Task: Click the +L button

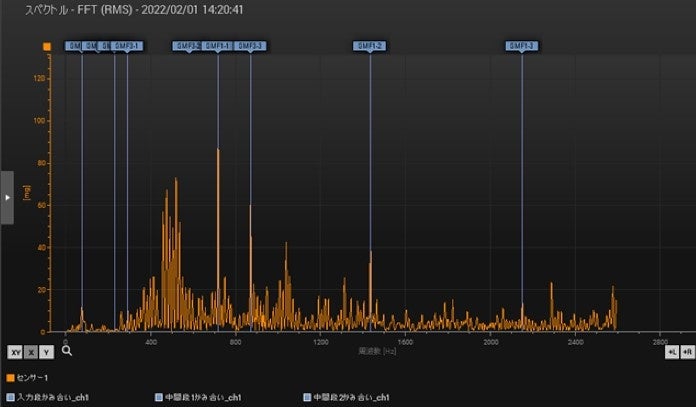Action: pos(672,352)
